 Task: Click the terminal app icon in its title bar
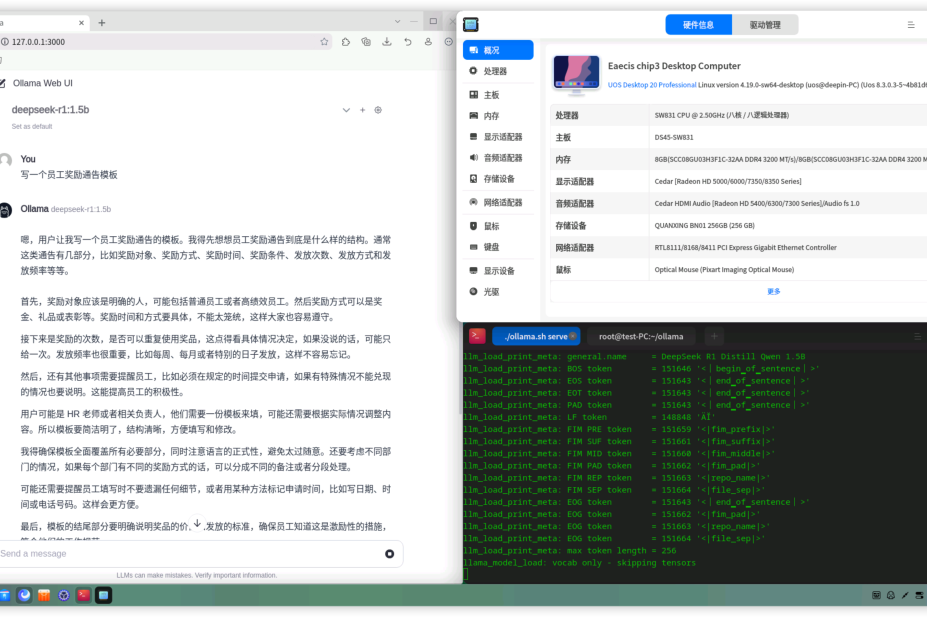click(x=477, y=336)
